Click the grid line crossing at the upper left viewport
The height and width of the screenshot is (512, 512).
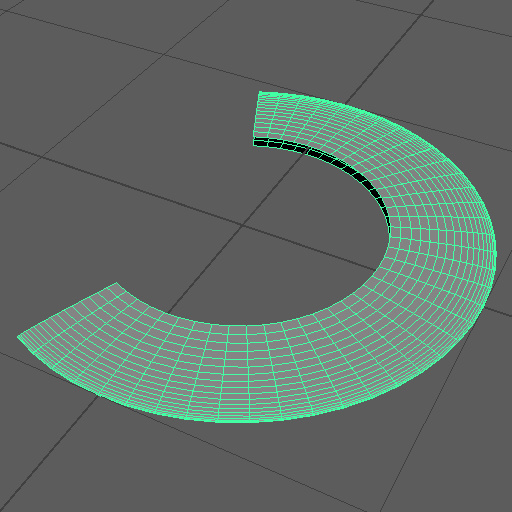click(x=163, y=54)
